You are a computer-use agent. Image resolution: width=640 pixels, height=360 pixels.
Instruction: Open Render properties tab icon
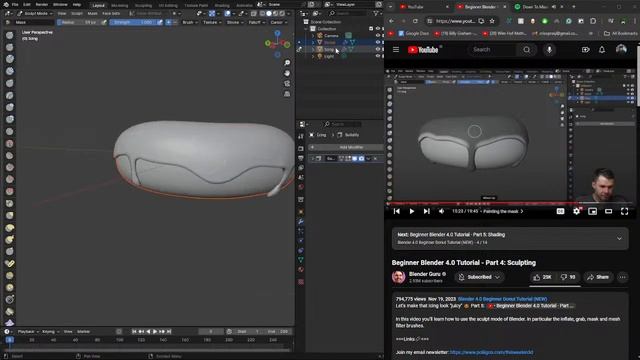pos(301,149)
